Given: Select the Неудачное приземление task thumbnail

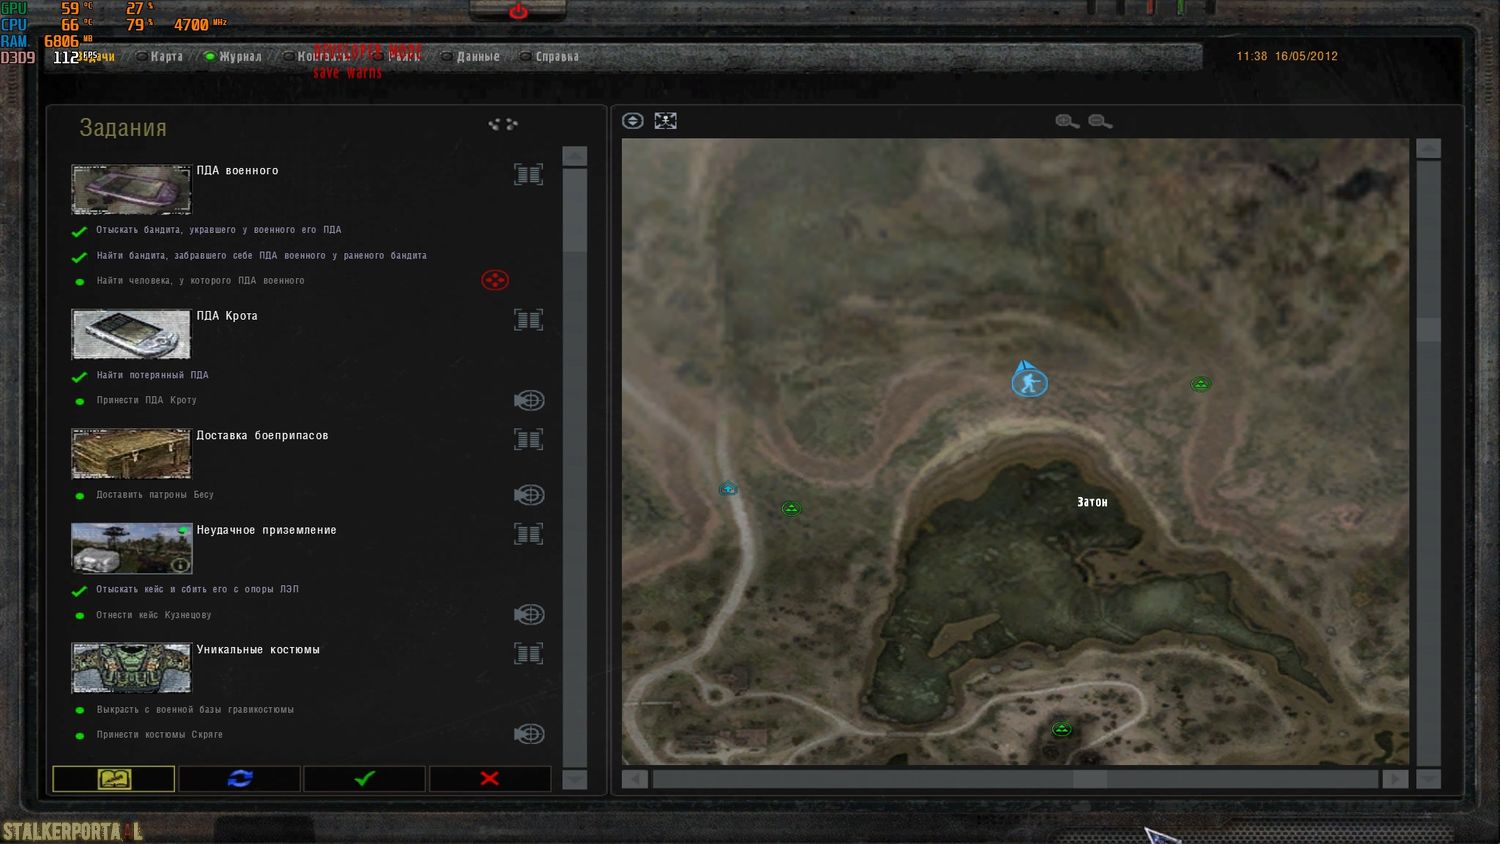Looking at the screenshot, I should pos(131,548).
